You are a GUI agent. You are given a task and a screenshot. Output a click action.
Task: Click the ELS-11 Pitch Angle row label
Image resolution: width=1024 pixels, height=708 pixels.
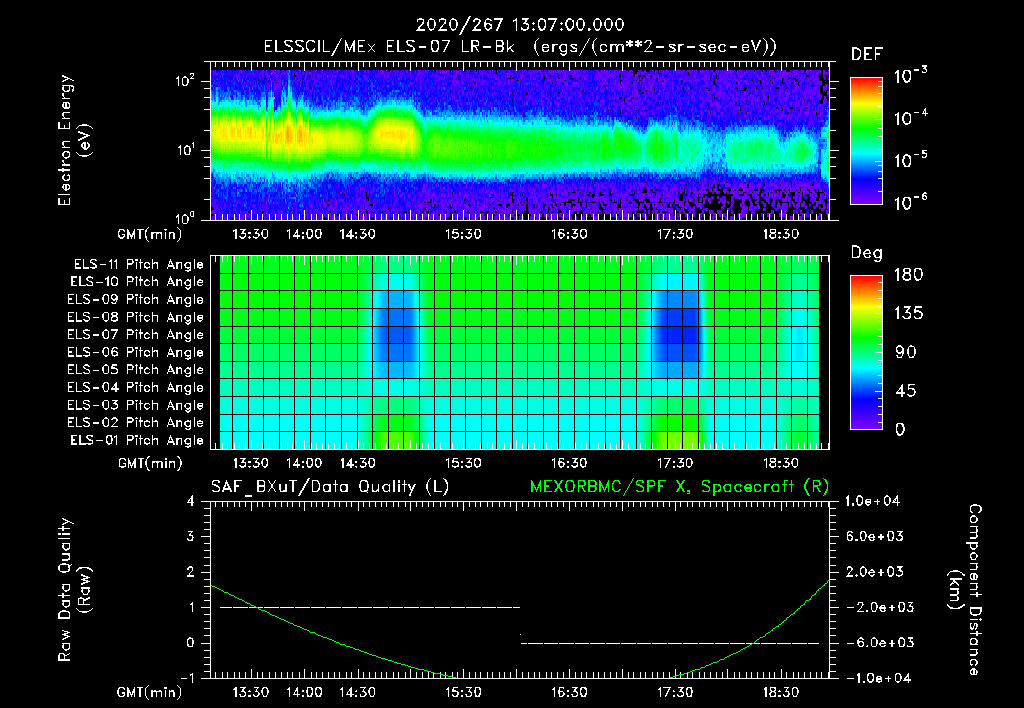pos(138,265)
